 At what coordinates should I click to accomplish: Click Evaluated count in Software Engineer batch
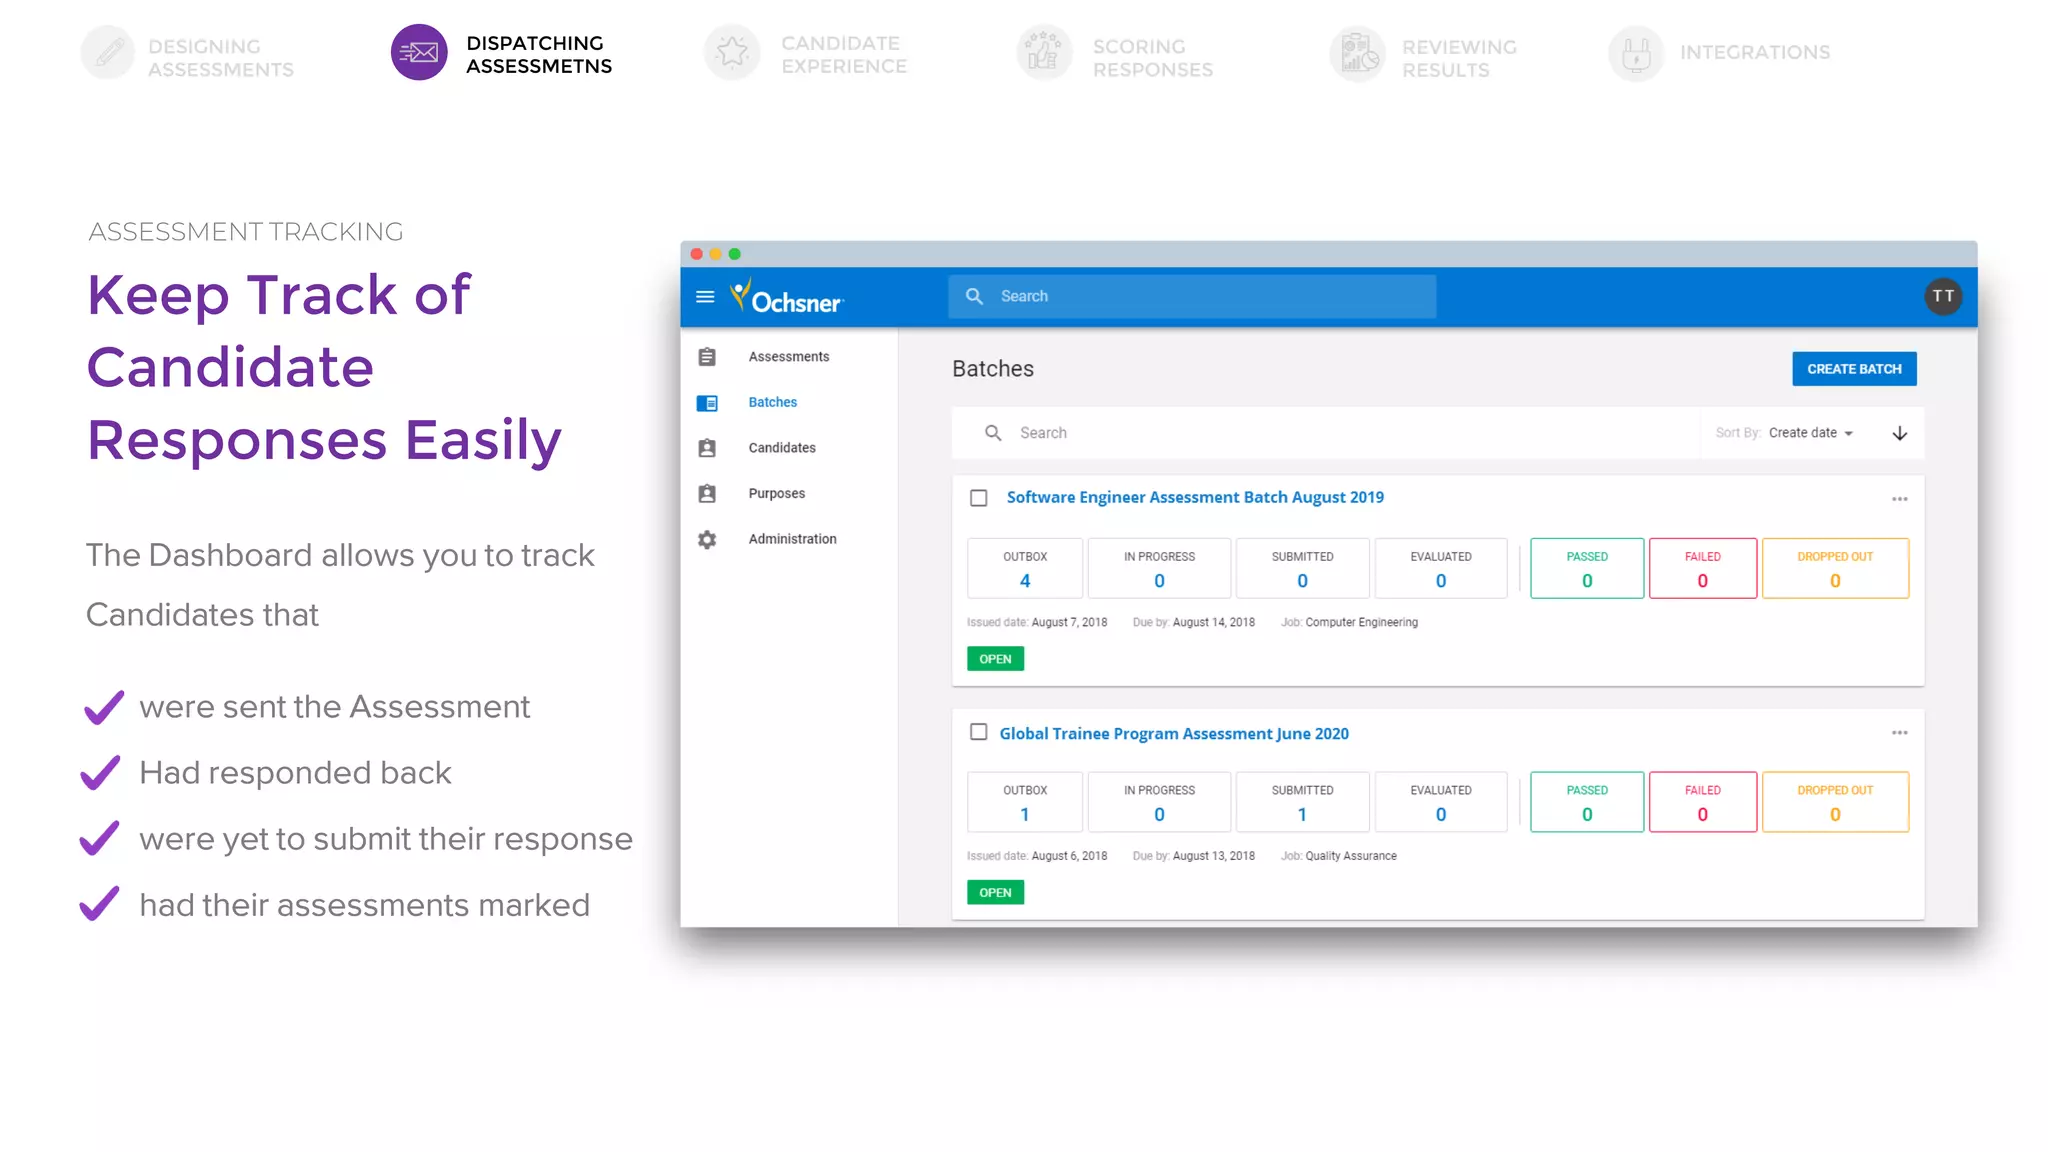tap(1441, 569)
